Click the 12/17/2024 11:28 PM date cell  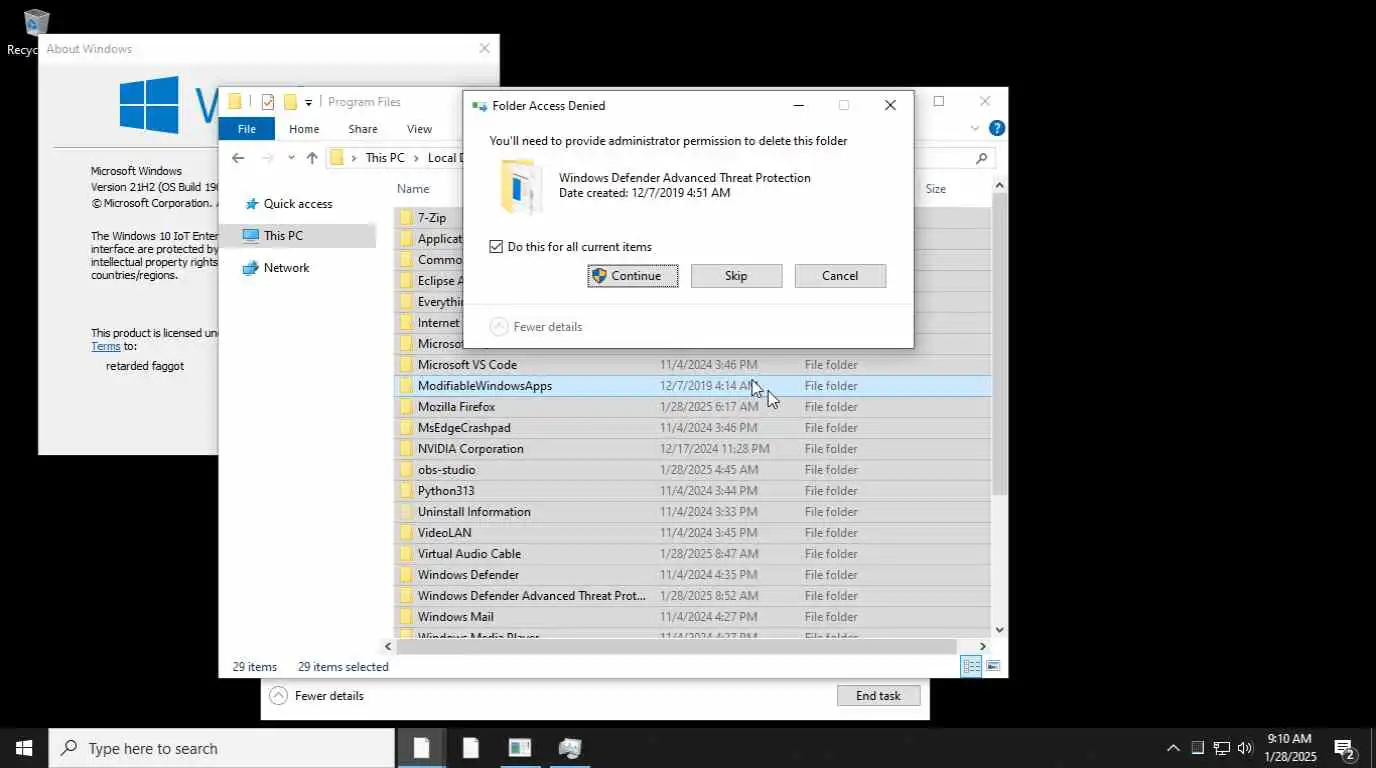point(714,449)
